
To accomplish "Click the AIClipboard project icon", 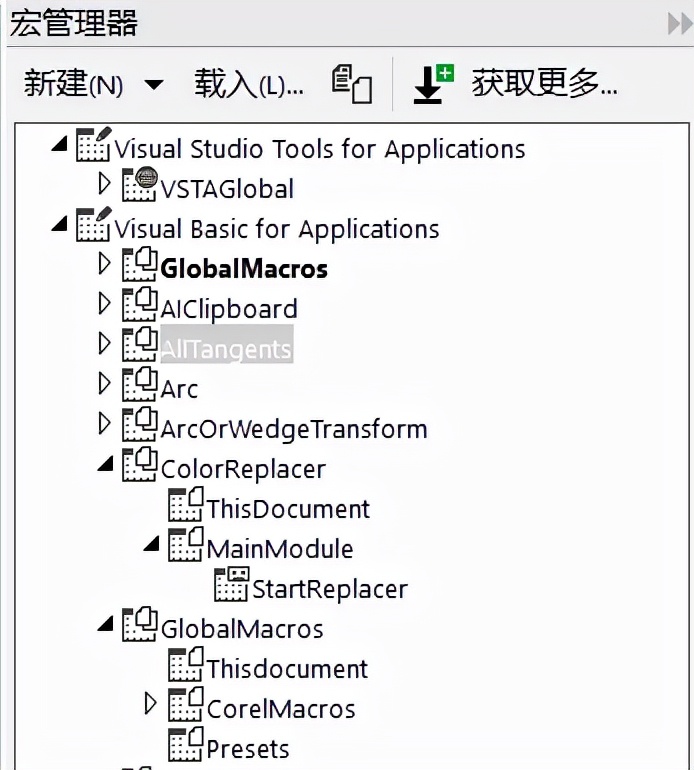I will pyautogui.click(x=139, y=304).
